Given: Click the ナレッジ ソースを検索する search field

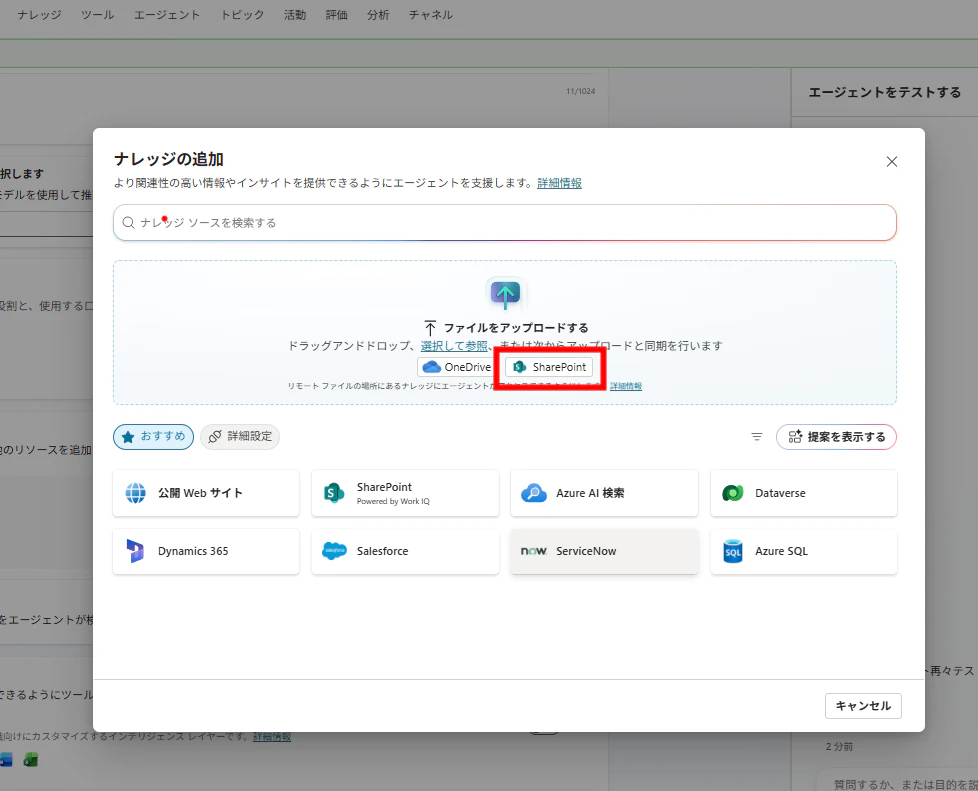Looking at the screenshot, I should [505, 223].
